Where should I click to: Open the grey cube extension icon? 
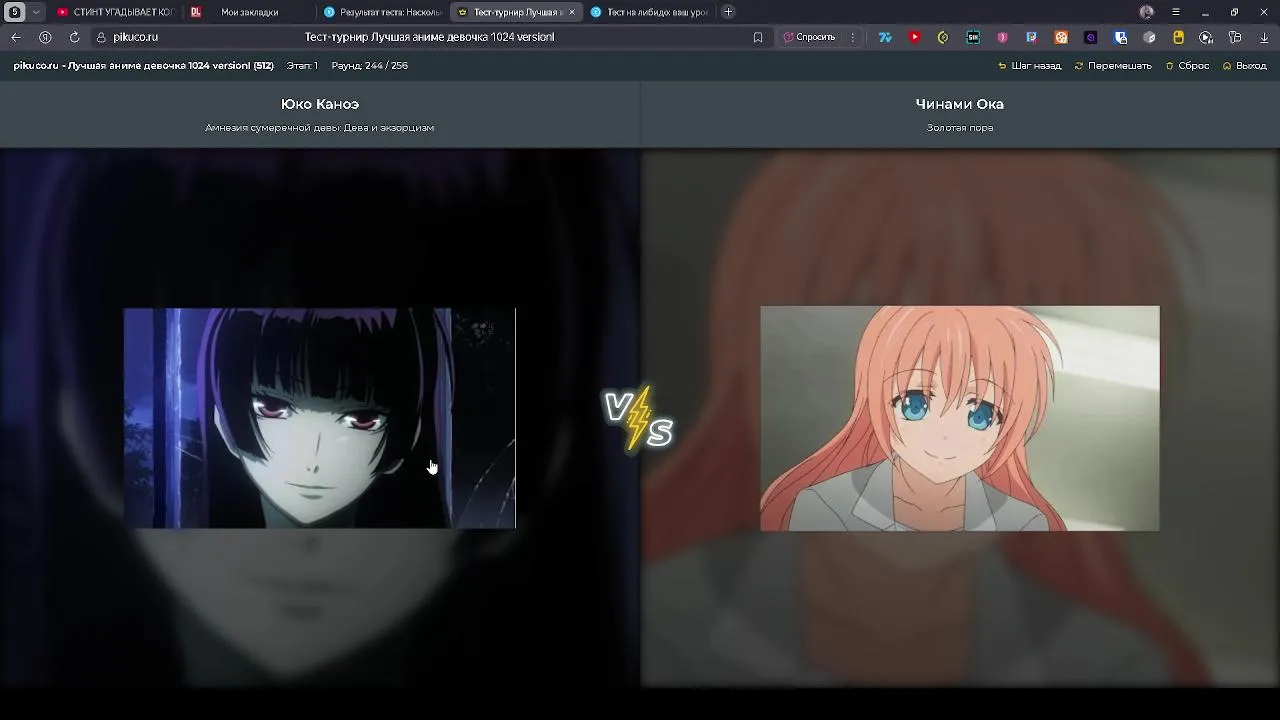point(1149,37)
